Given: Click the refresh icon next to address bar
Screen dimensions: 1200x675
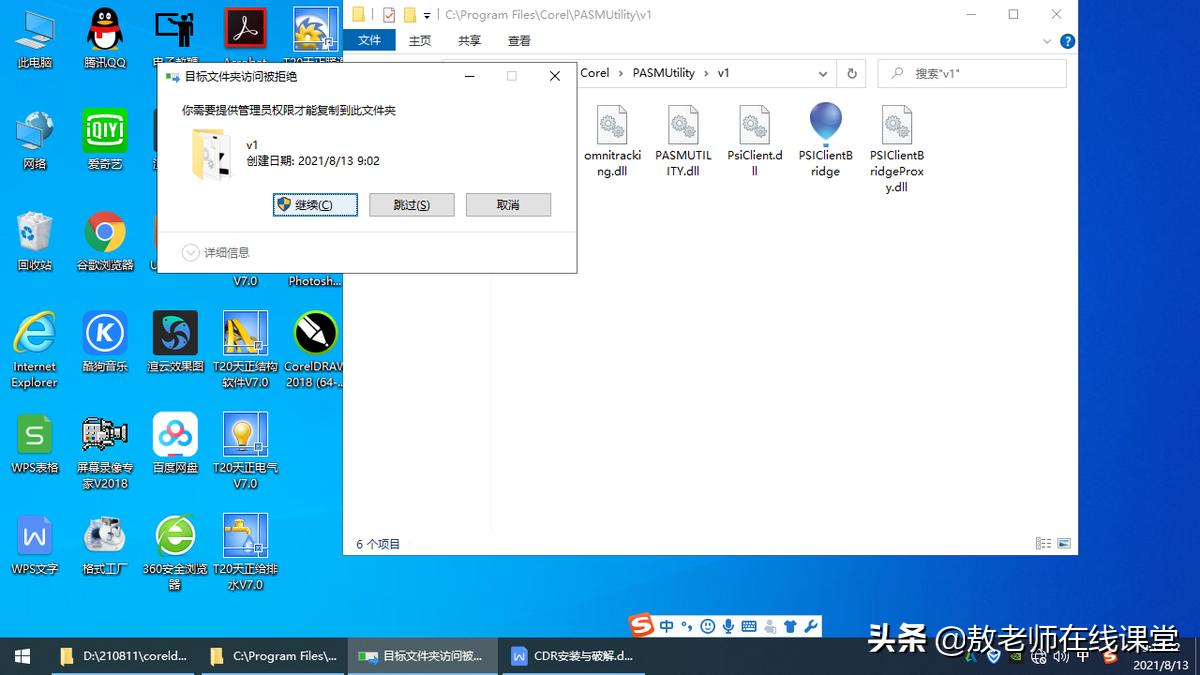Looking at the screenshot, I should coord(851,73).
